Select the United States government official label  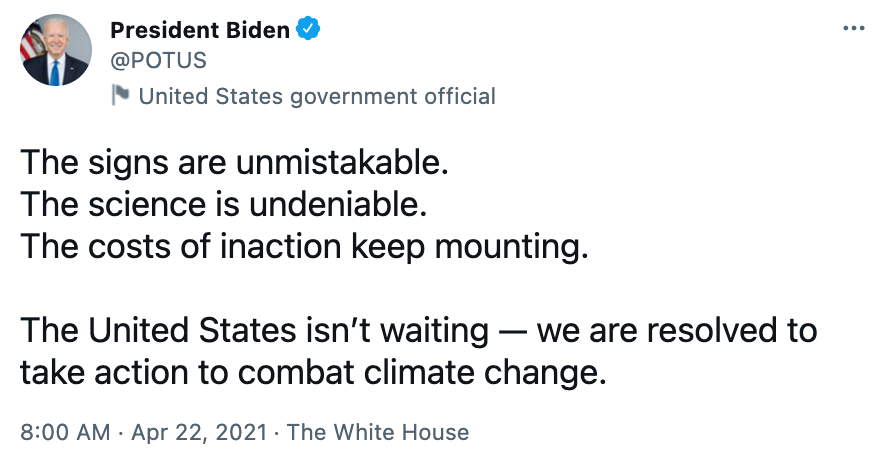point(317,96)
